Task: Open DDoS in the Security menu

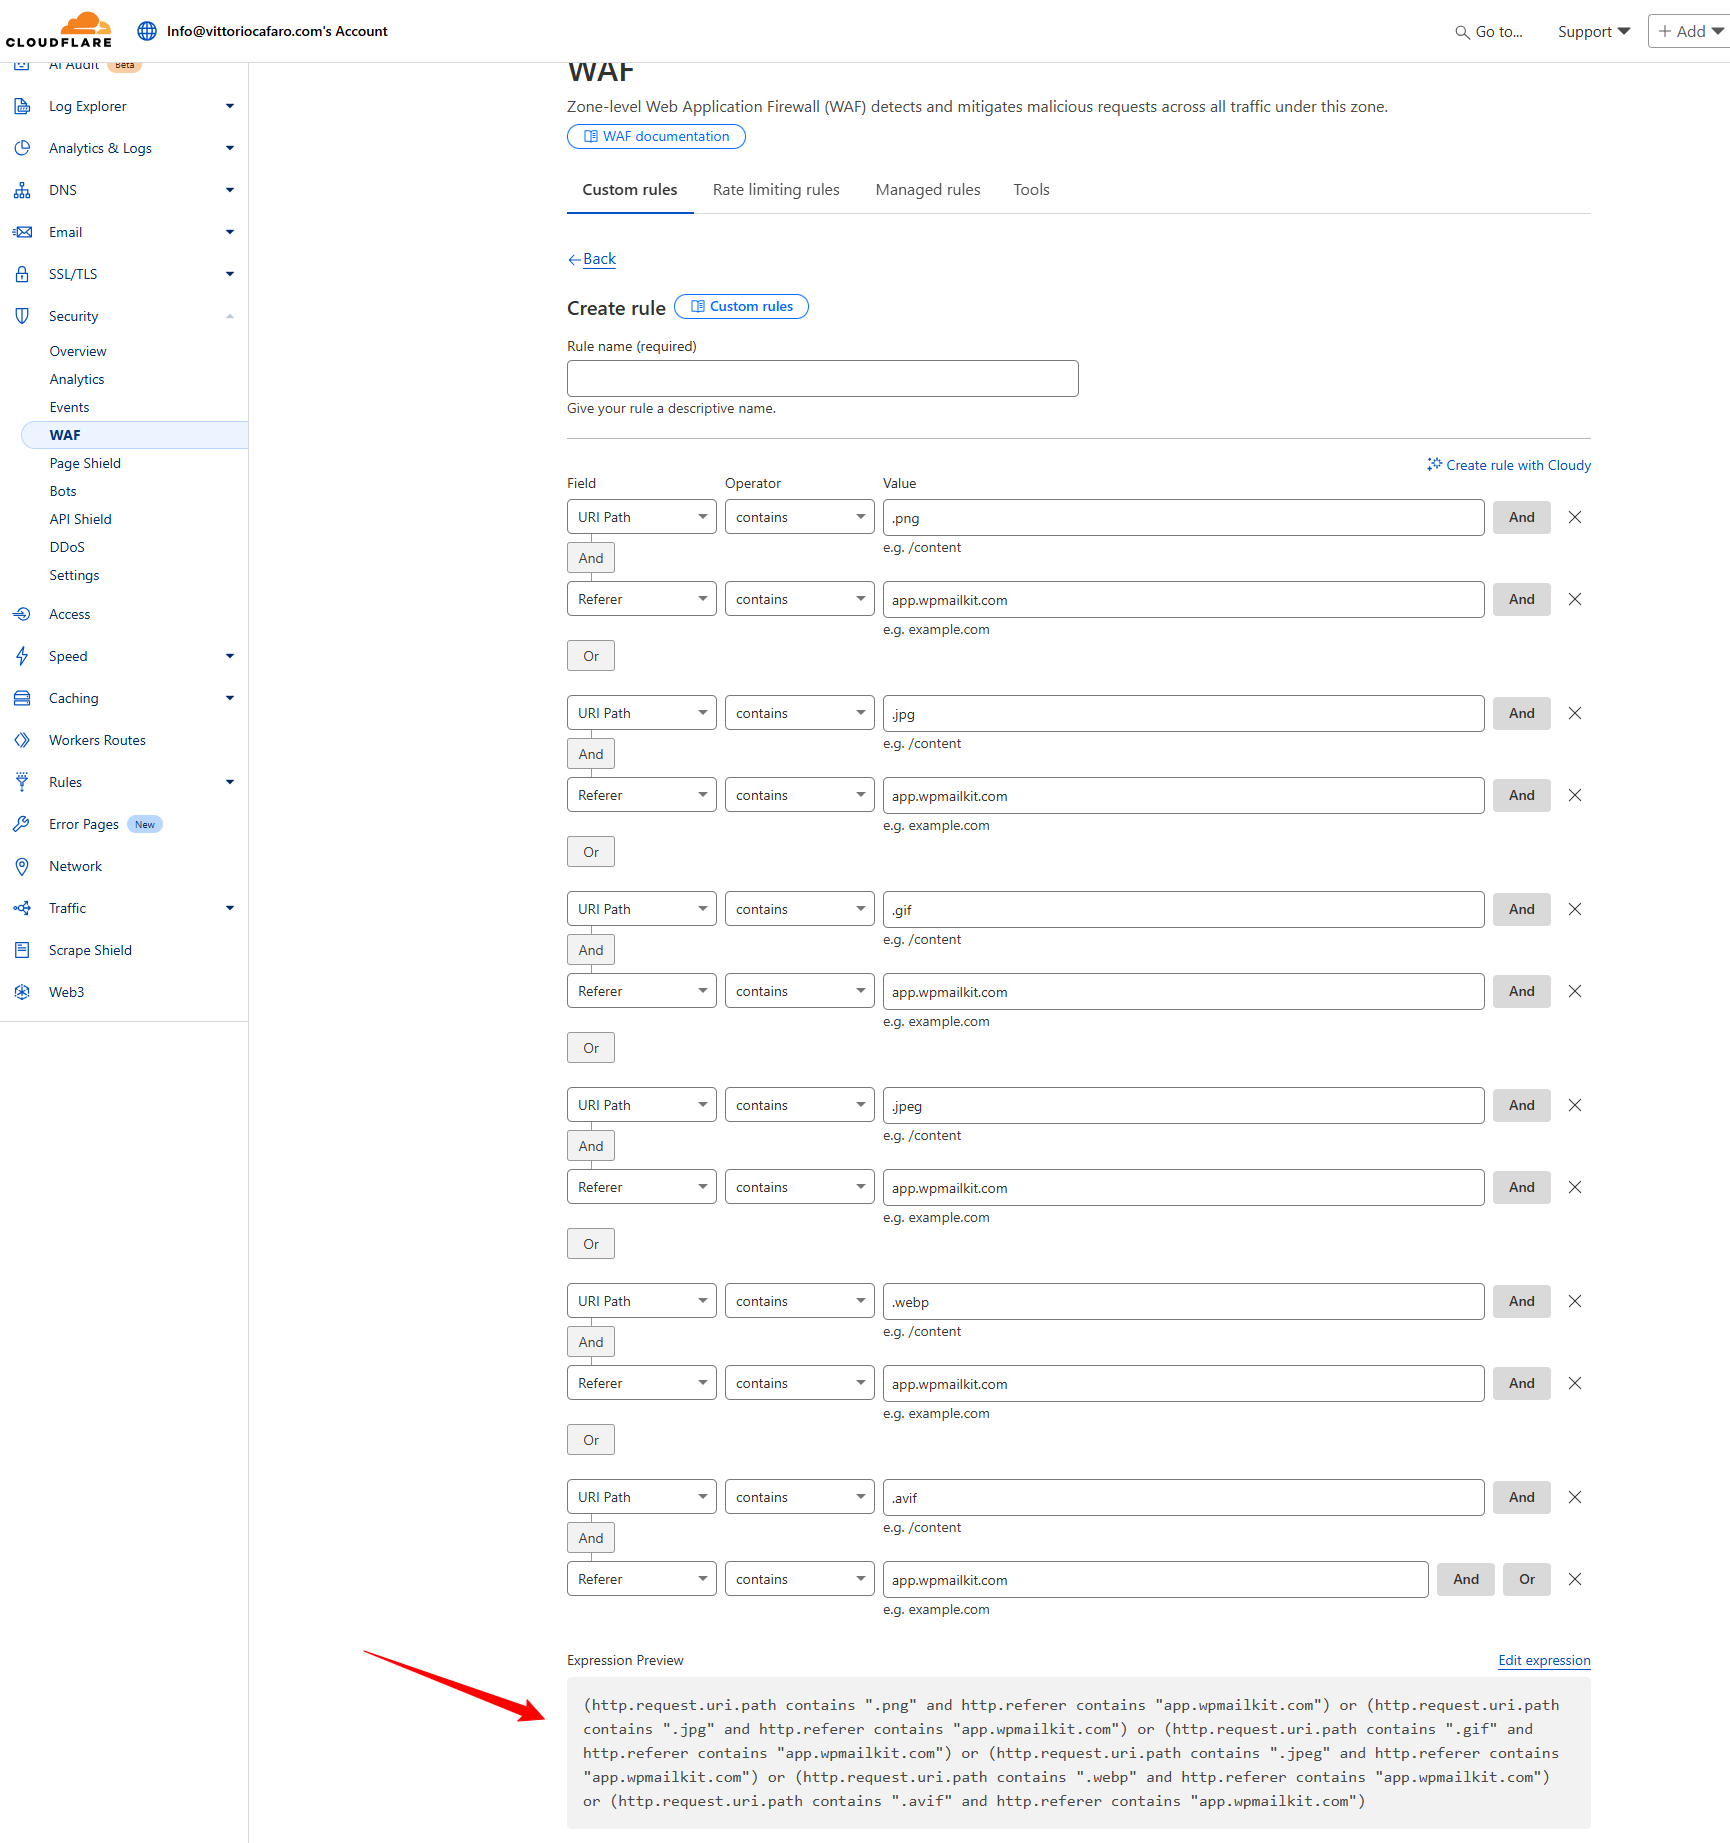Action: click(67, 547)
